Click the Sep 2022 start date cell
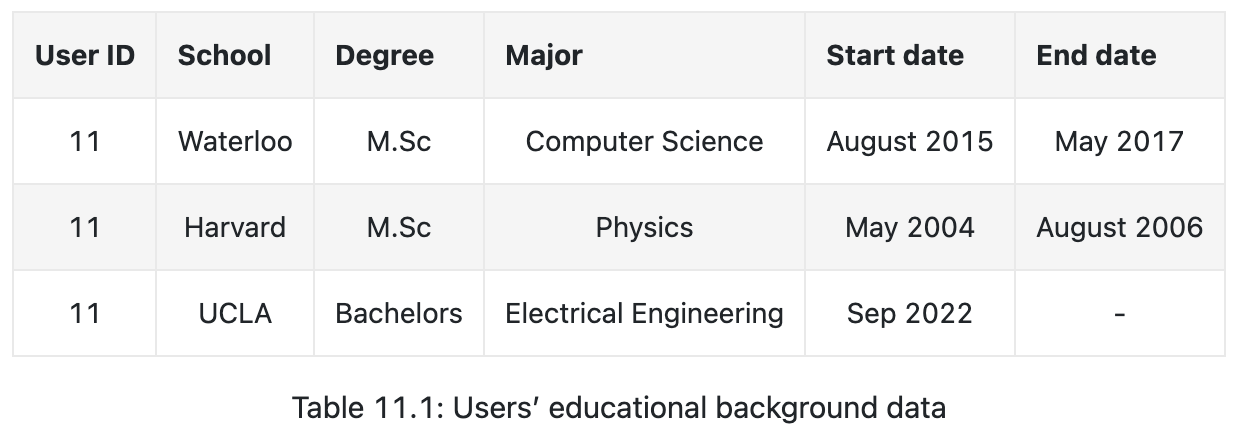Viewport: 1242px width, 430px height. coord(910,313)
